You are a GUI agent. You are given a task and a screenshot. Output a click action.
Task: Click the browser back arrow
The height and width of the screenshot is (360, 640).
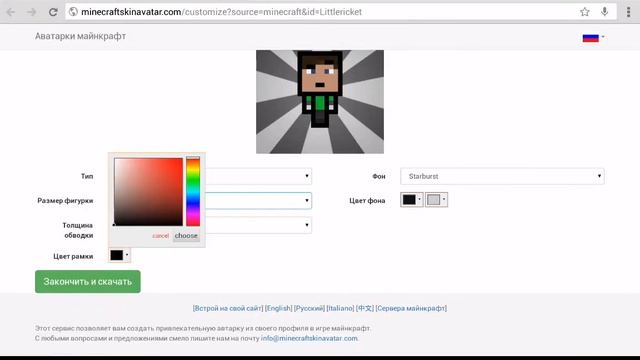point(11,12)
